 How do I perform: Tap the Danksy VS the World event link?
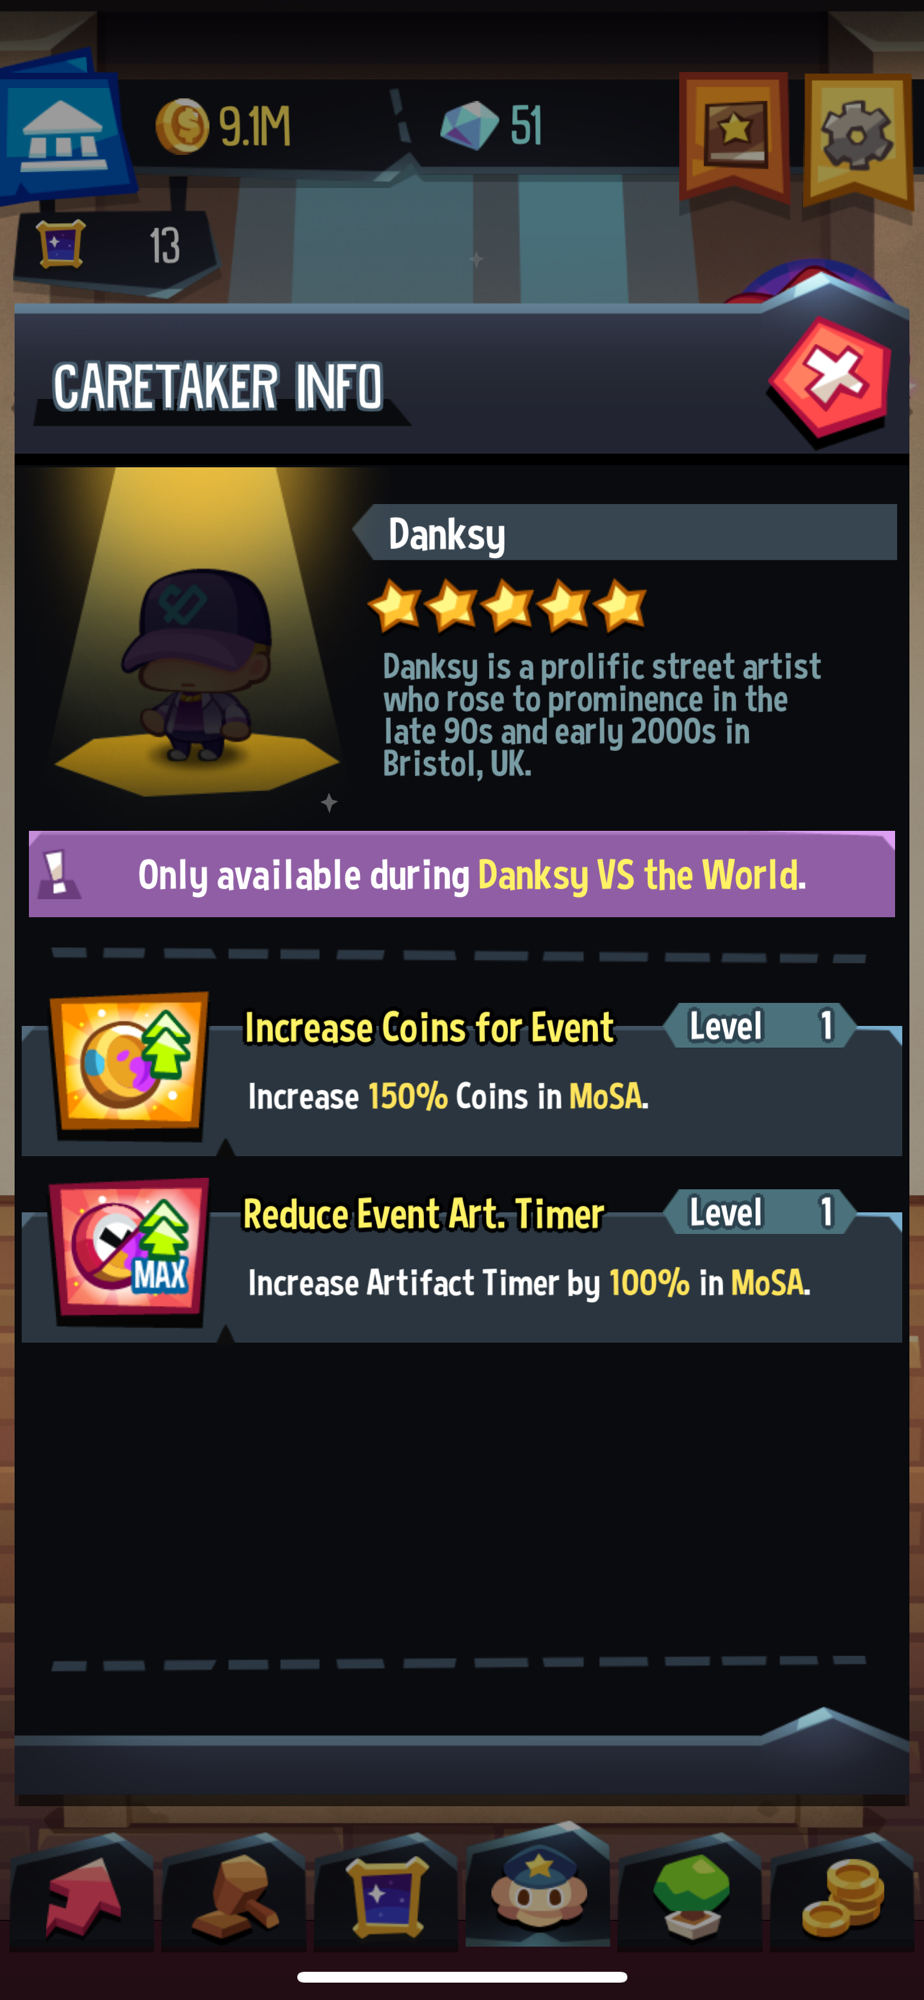[641, 875]
